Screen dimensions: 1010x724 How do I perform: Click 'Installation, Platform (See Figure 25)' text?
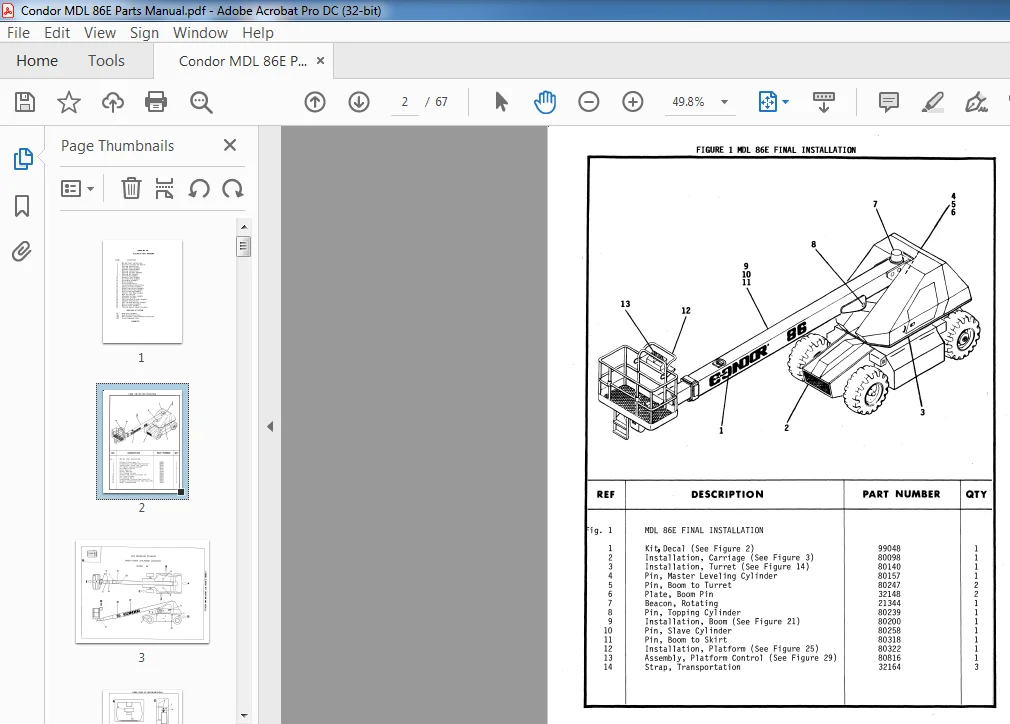(x=732, y=649)
